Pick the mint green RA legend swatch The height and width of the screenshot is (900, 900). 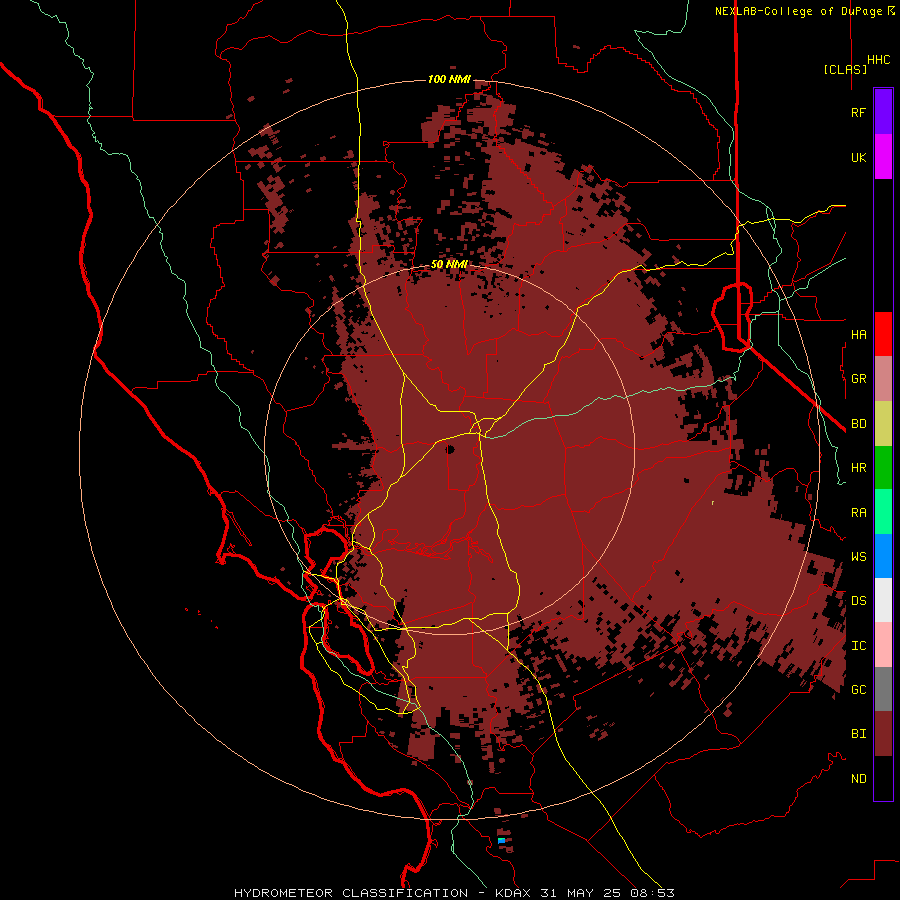coord(883,512)
